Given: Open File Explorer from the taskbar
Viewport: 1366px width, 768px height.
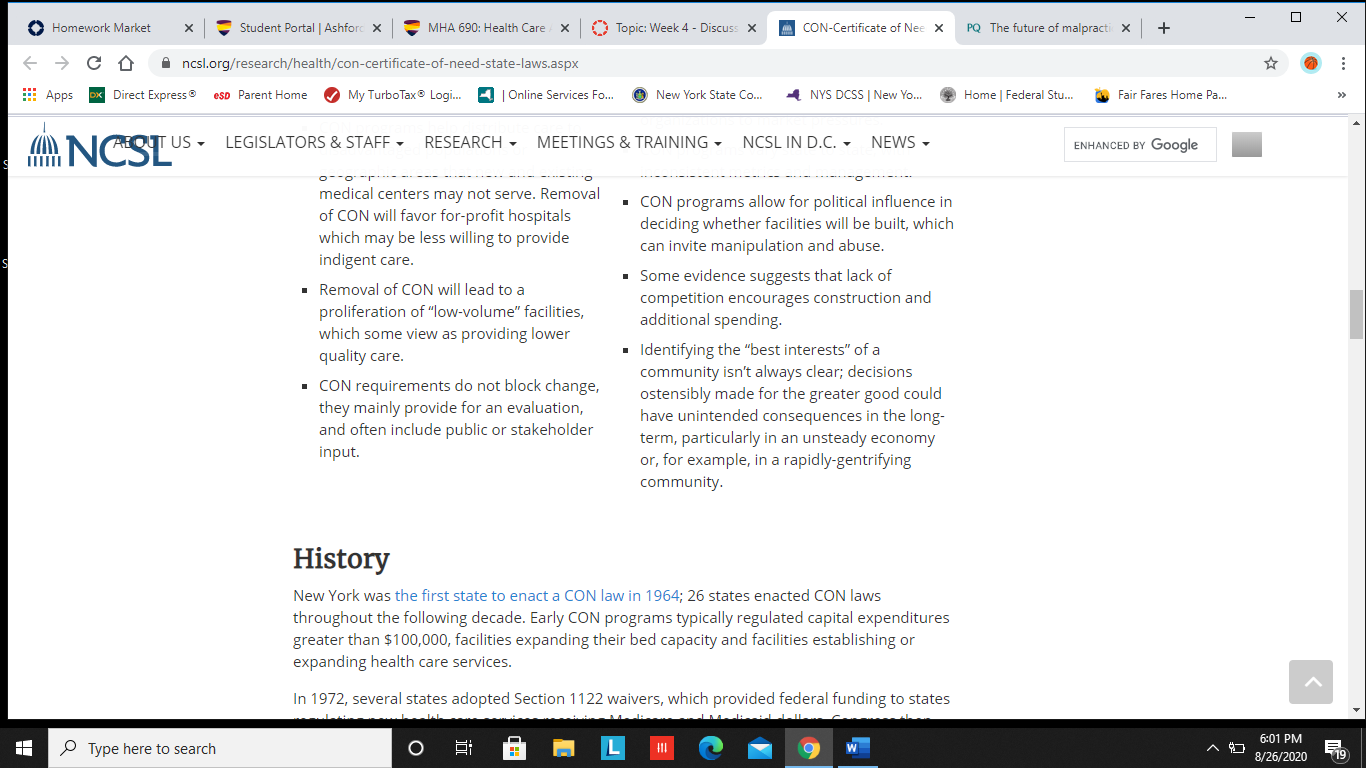Looking at the screenshot, I should (x=563, y=748).
